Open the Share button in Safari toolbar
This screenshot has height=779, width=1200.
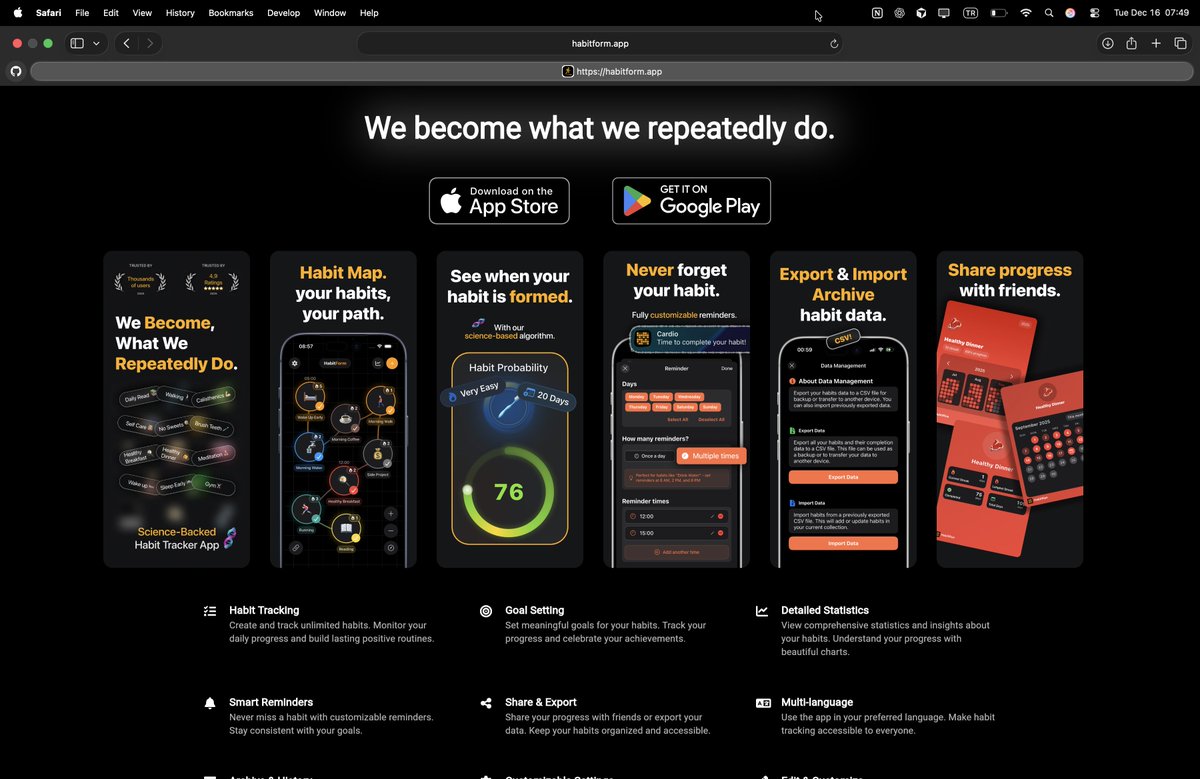[1132, 43]
